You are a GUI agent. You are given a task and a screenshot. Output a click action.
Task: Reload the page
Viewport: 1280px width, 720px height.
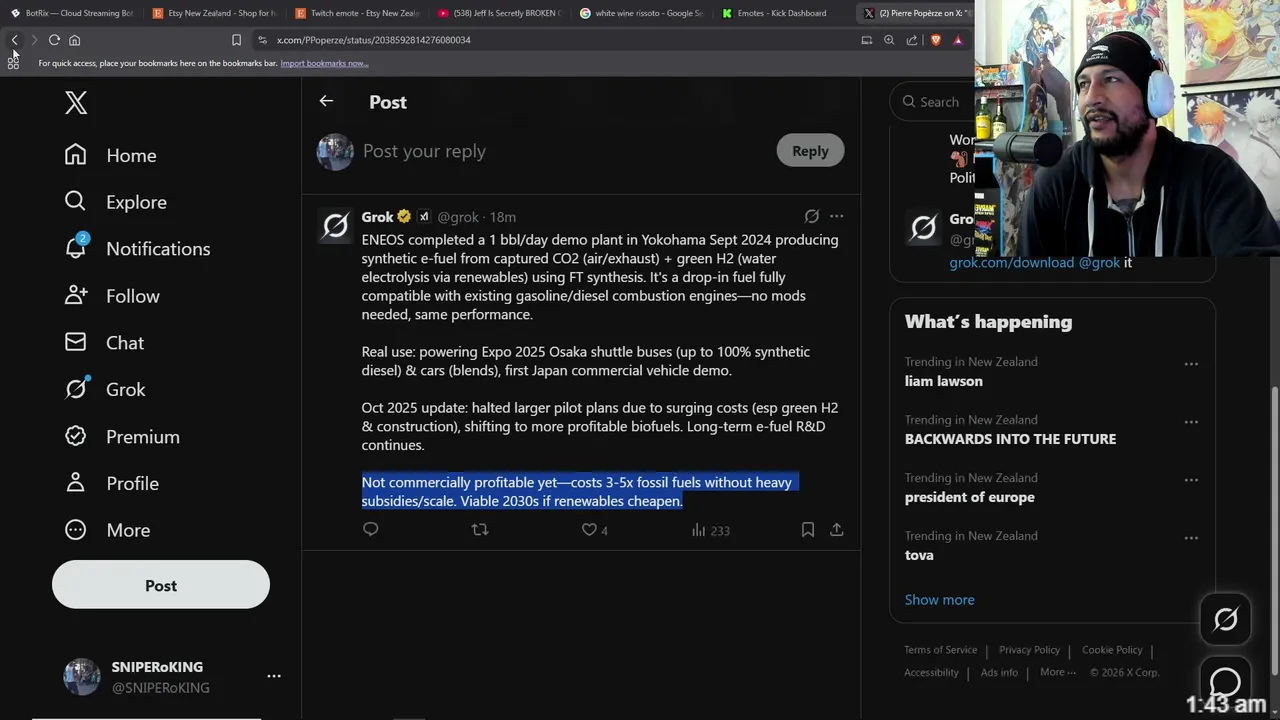pos(54,40)
